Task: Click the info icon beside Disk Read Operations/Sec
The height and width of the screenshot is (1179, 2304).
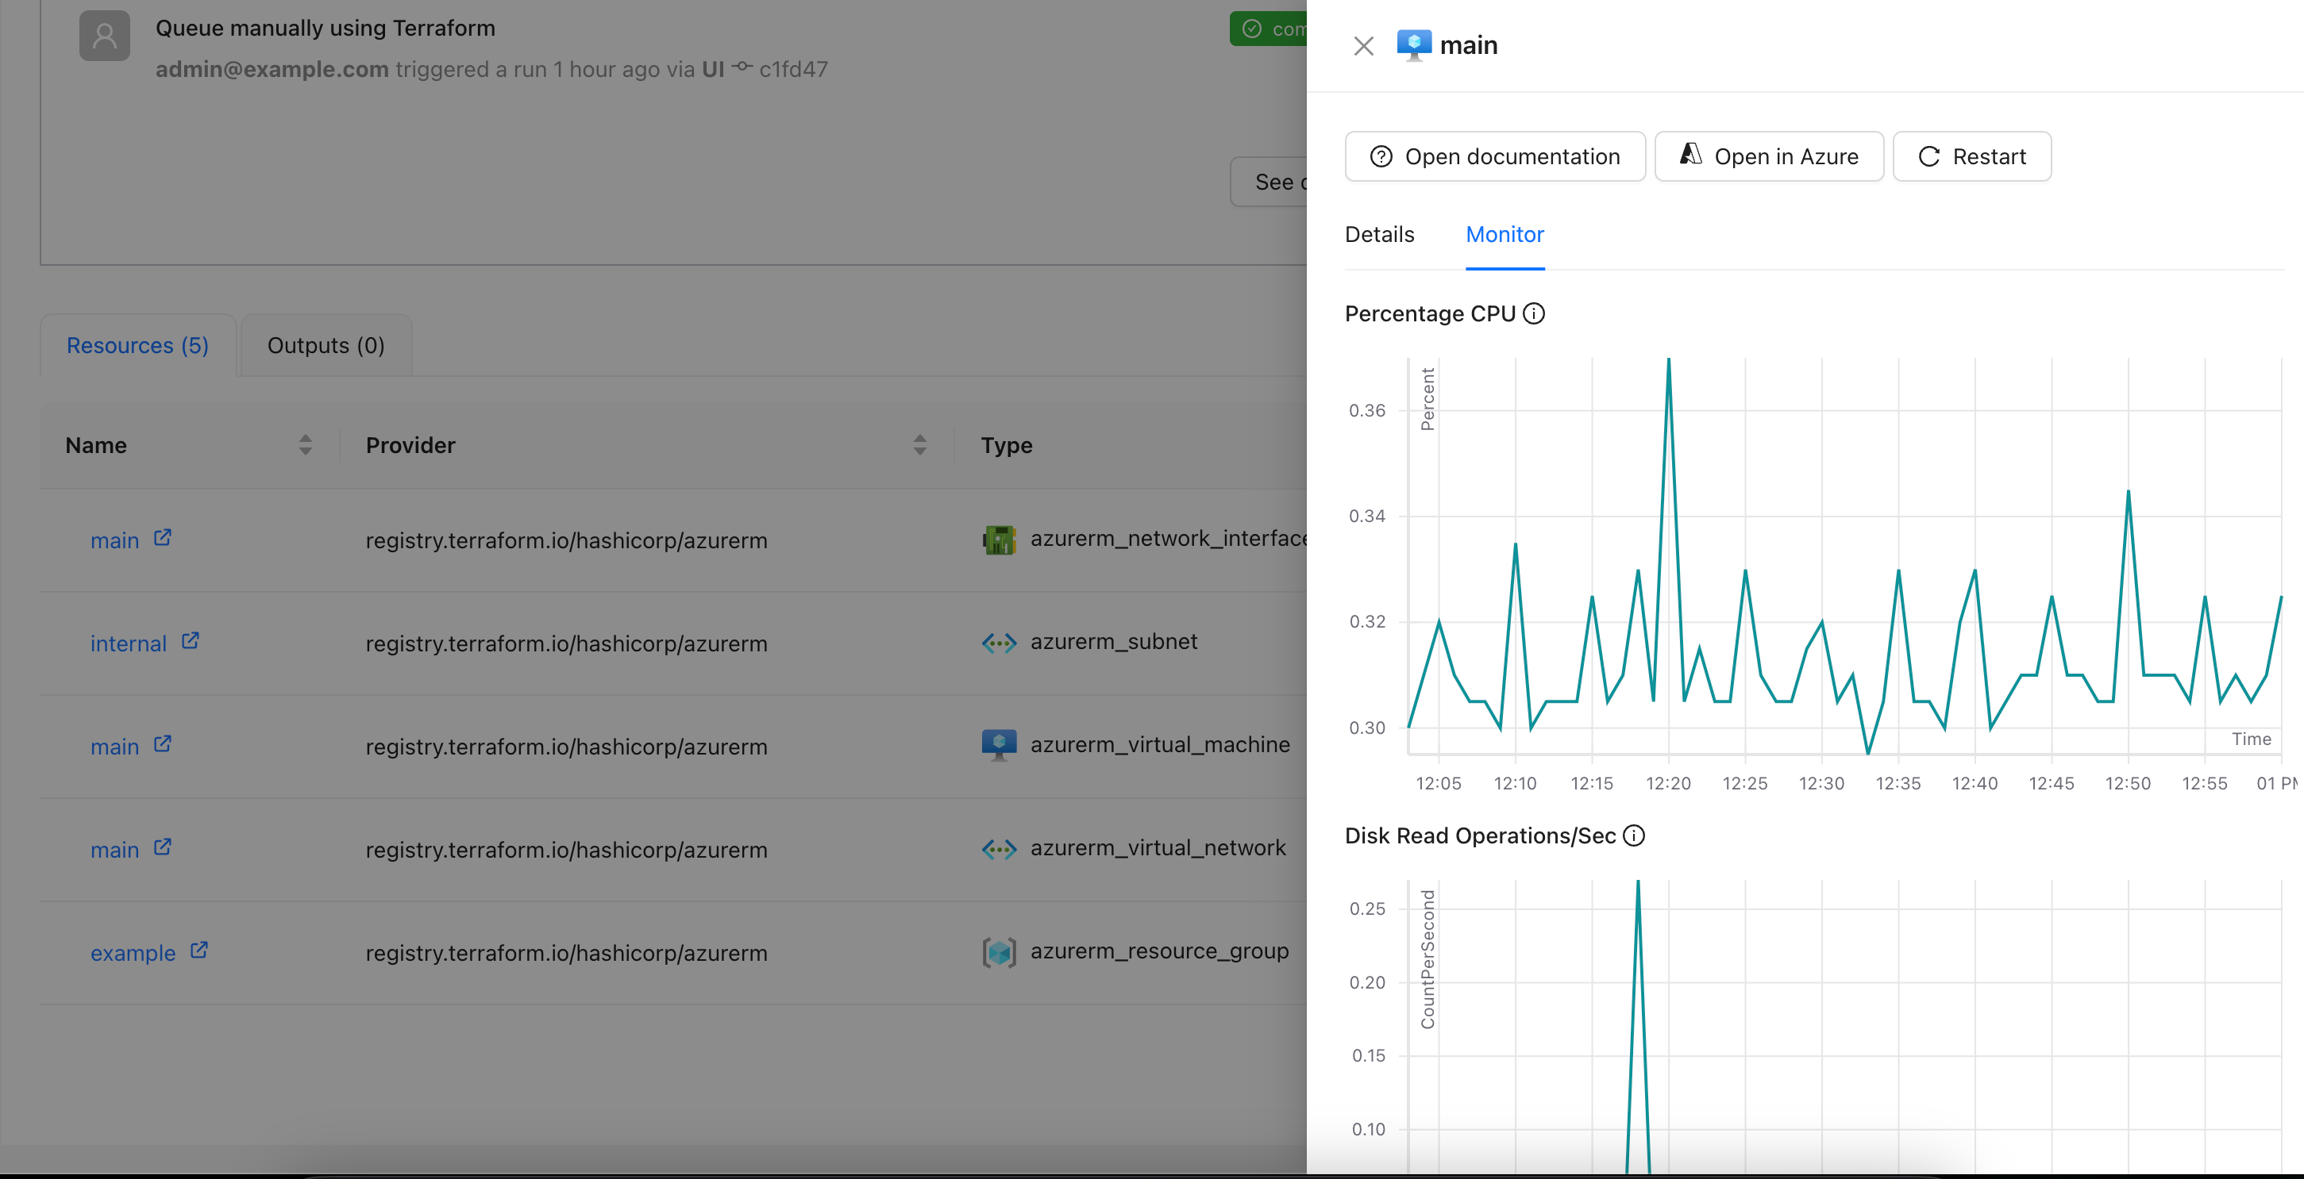Action: click(x=1634, y=836)
